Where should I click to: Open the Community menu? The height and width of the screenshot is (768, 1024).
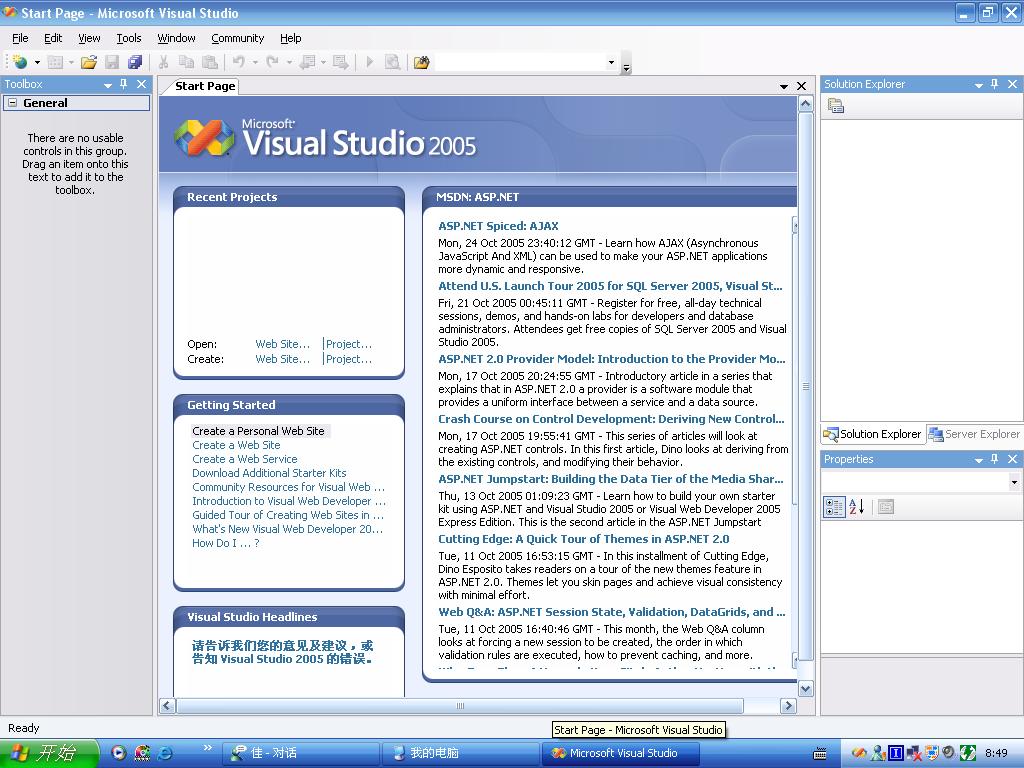coord(237,38)
